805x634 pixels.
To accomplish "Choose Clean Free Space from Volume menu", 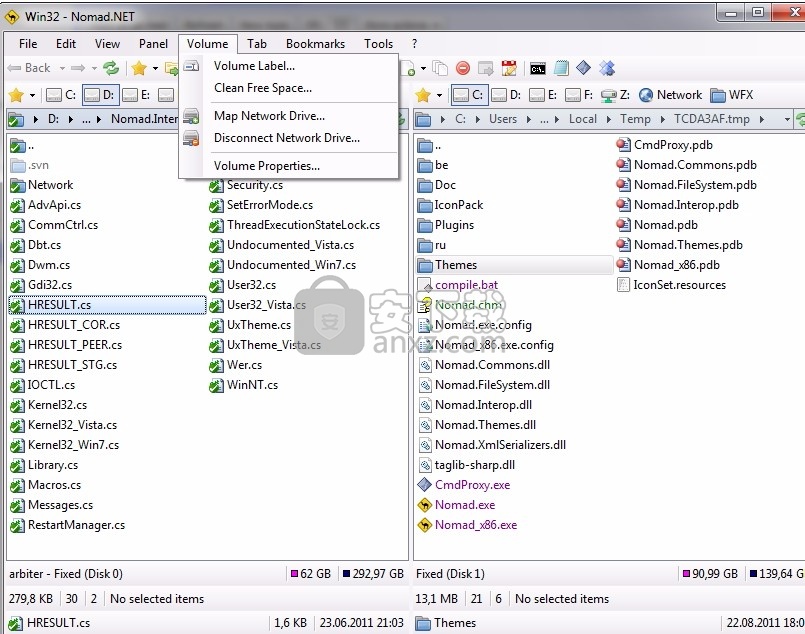I will 289,88.
